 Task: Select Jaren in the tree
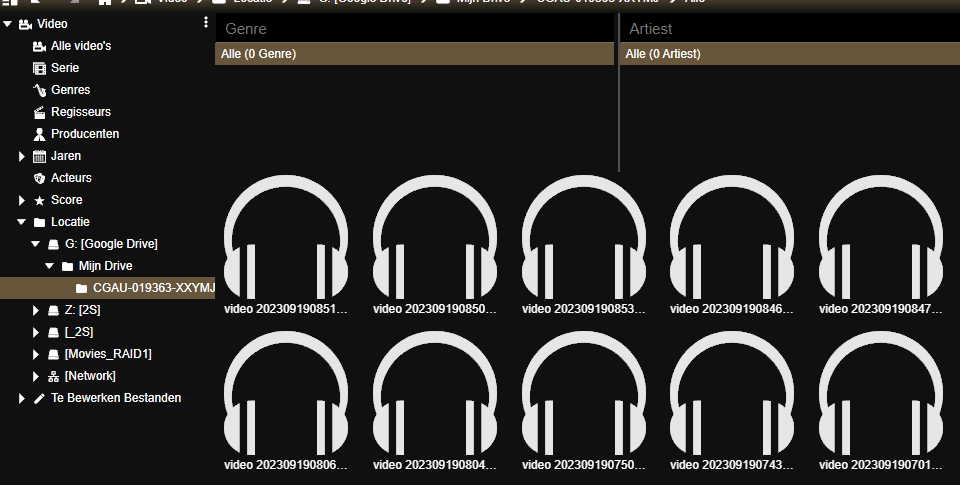point(66,156)
